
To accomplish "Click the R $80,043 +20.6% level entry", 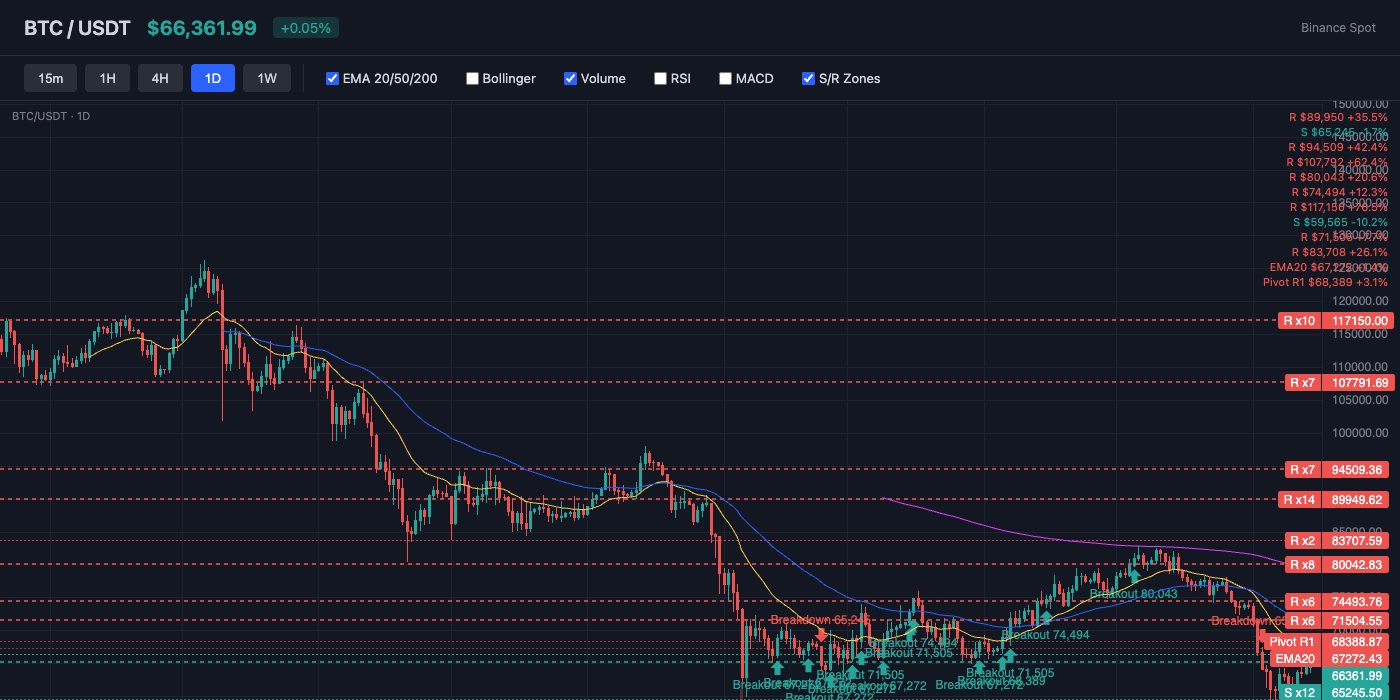I will [1338, 177].
